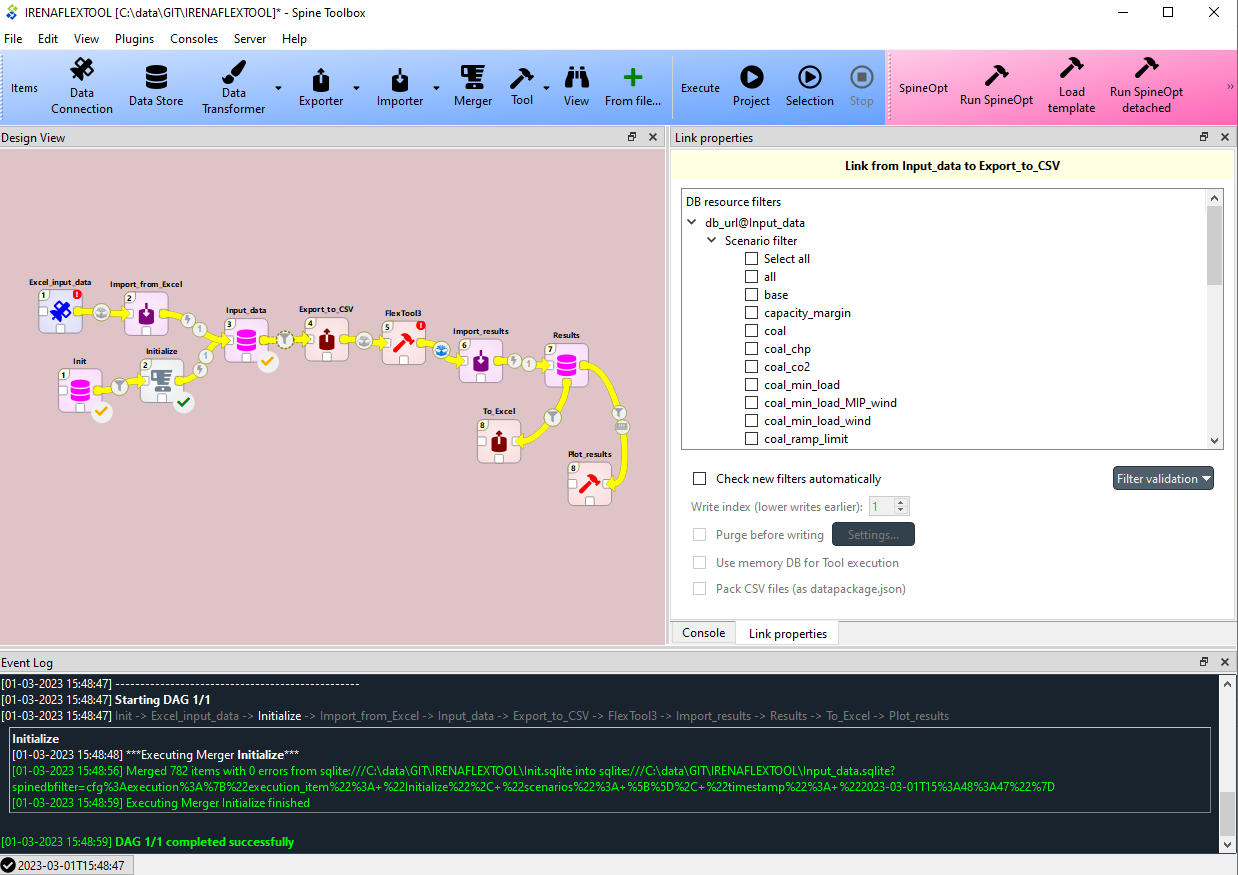The width and height of the screenshot is (1238, 875).
Task: Execute the whole Project
Action: click(751, 87)
